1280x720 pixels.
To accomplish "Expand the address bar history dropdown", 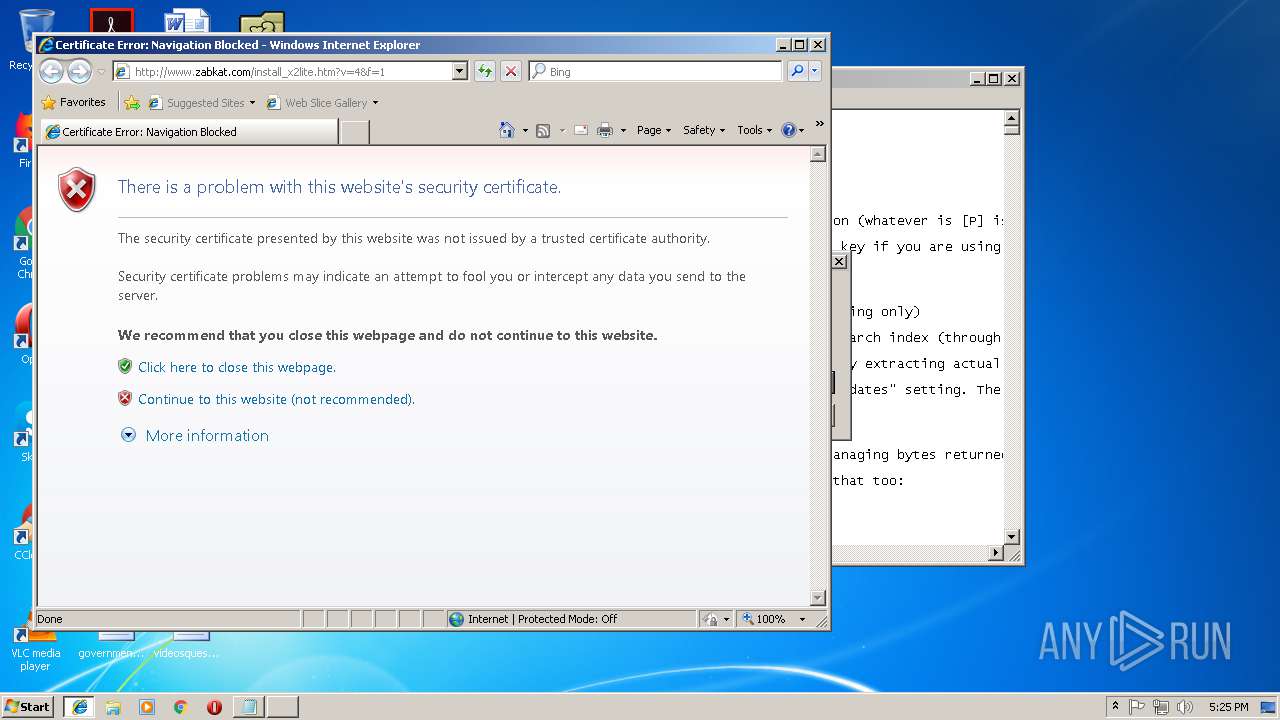I will click(x=460, y=71).
